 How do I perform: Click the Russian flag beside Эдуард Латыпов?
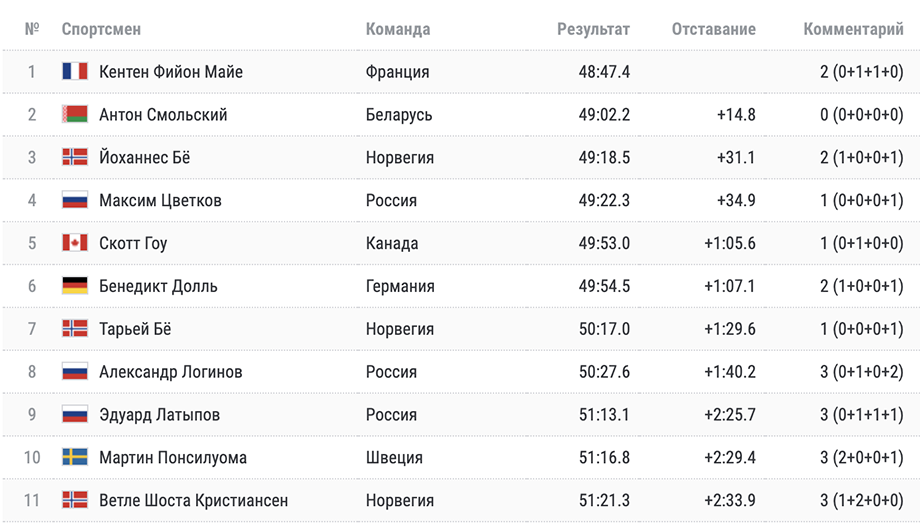[x=75, y=414]
